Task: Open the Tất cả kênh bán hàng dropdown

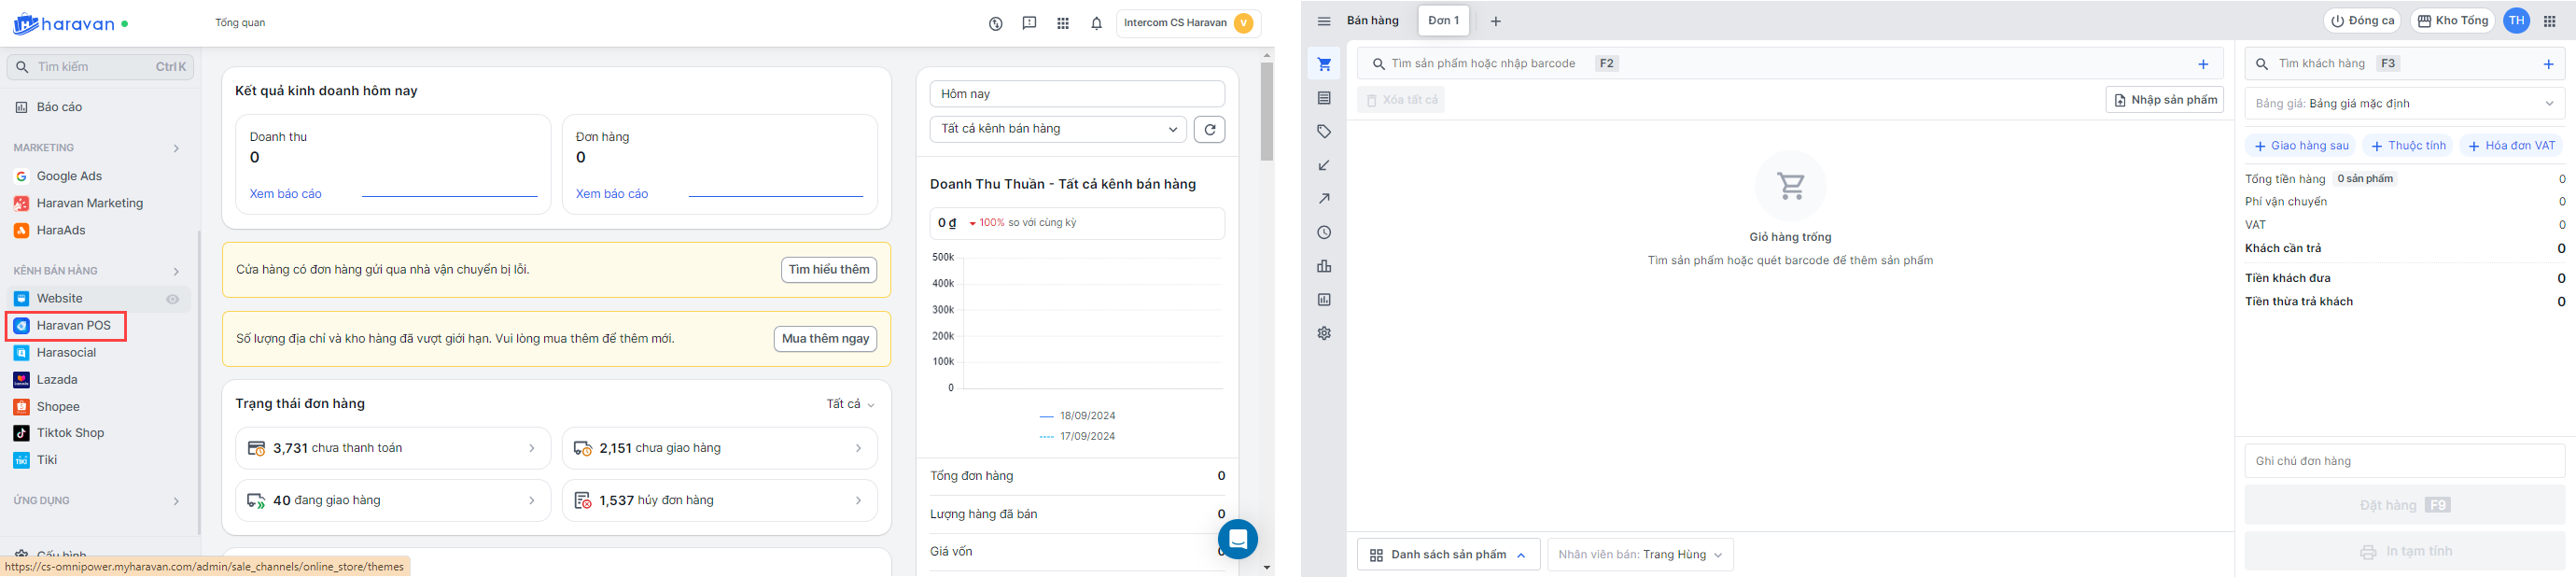Action: point(1057,129)
